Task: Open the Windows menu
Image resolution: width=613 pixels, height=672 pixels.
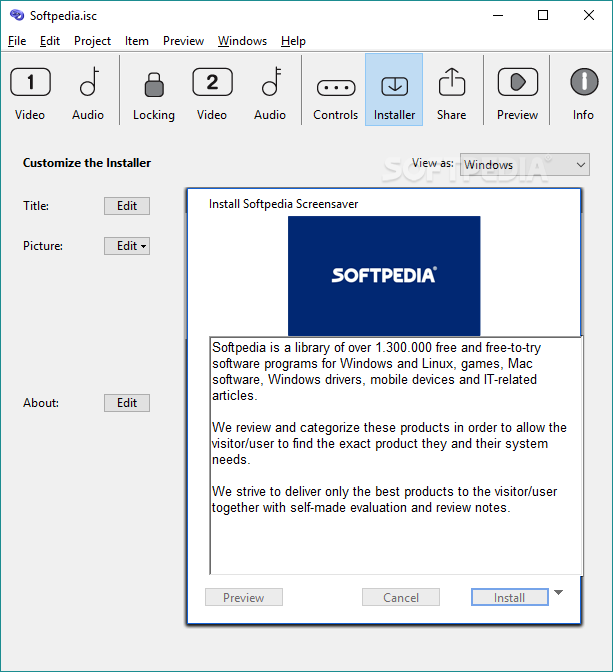Action: click(242, 41)
